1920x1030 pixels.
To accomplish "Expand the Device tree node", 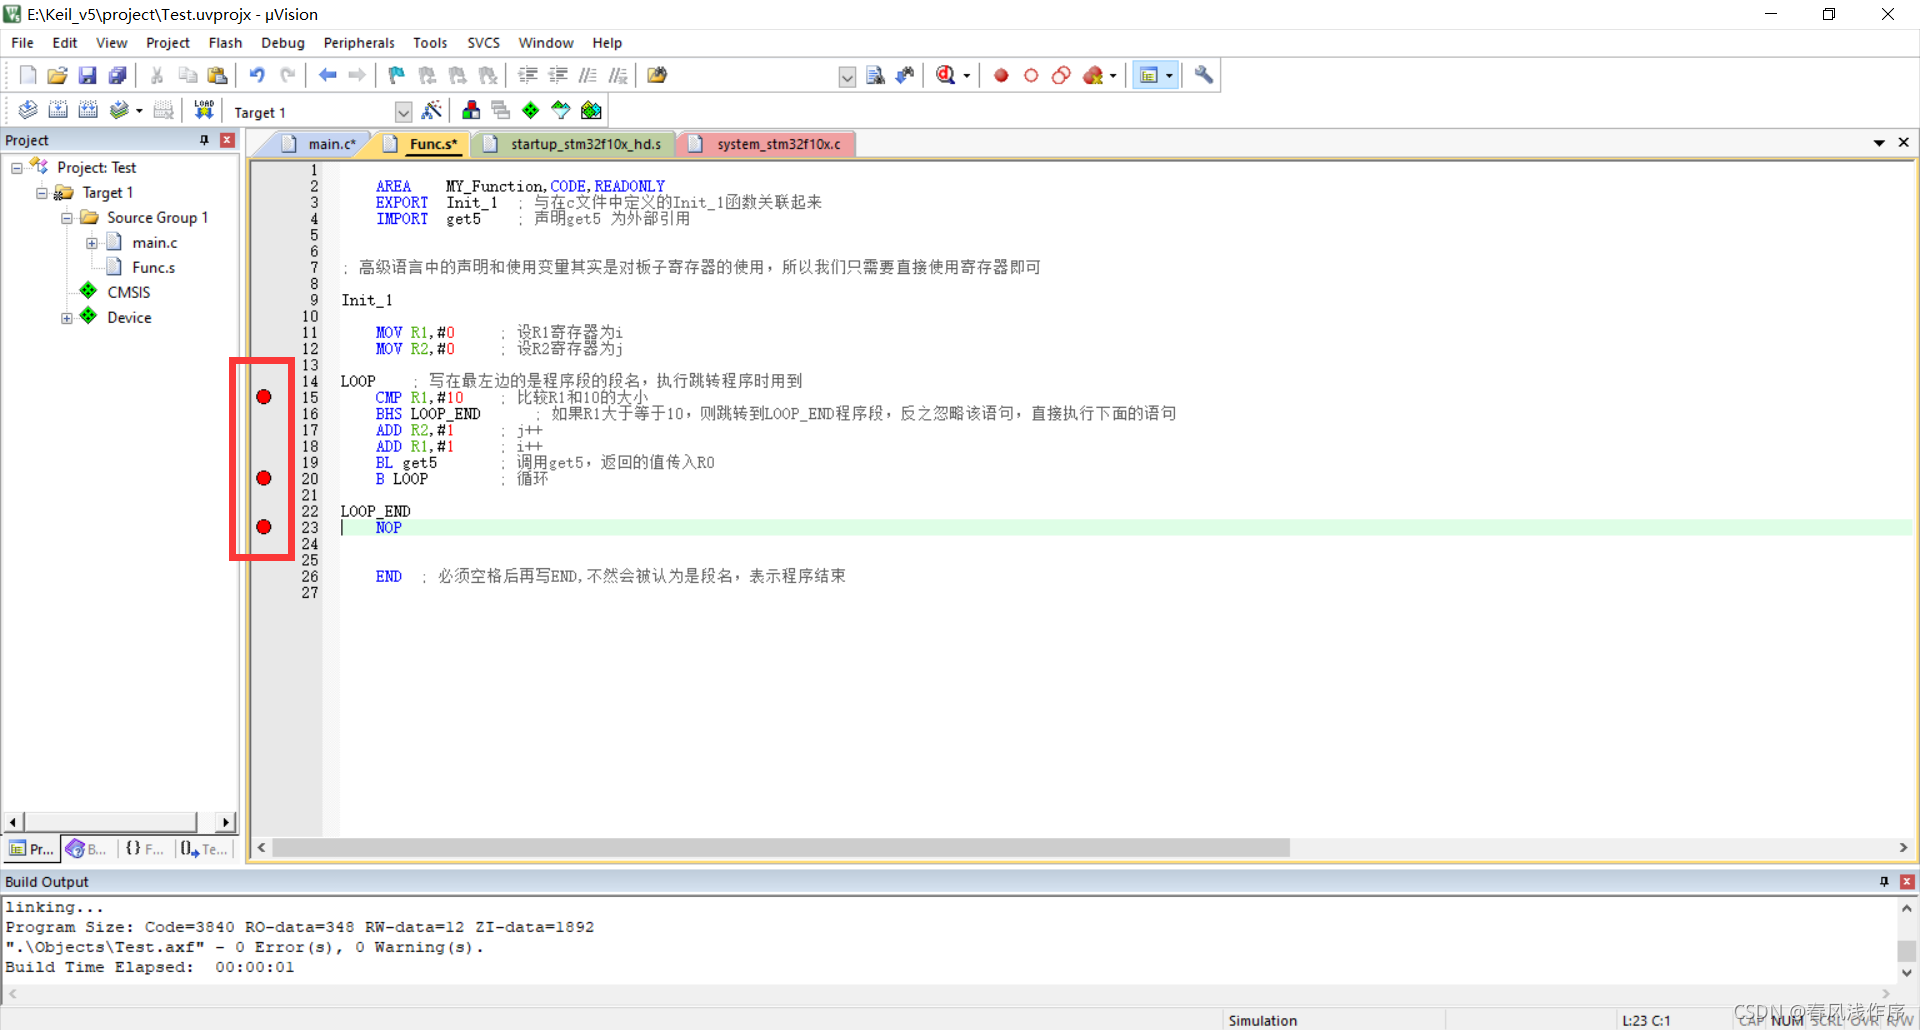I will click(x=67, y=318).
